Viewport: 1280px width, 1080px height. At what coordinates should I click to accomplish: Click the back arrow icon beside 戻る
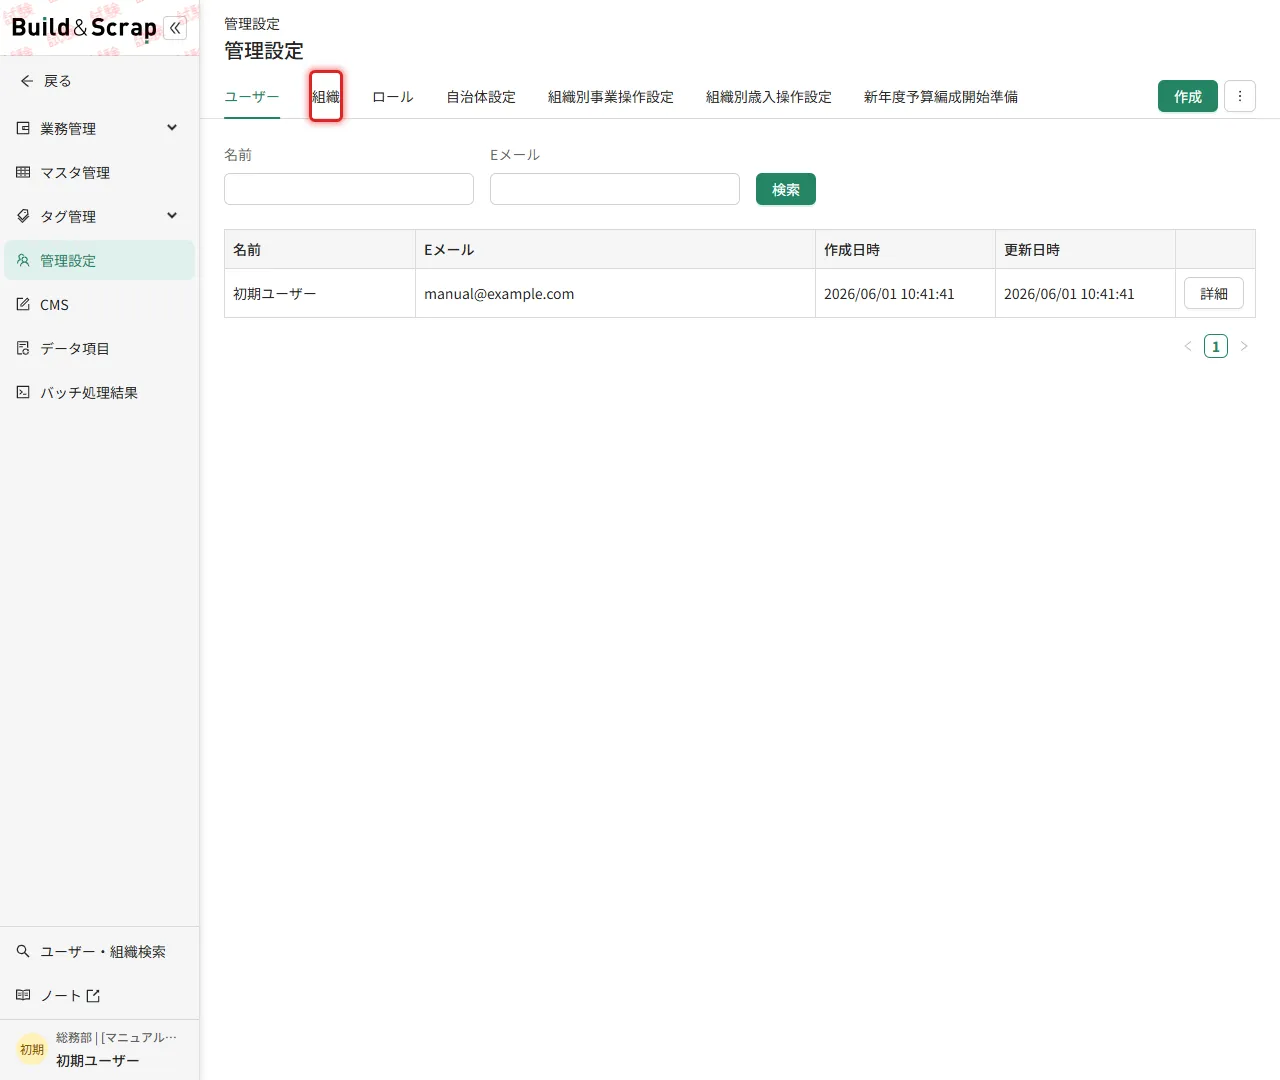pyautogui.click(x=27, y=81)
